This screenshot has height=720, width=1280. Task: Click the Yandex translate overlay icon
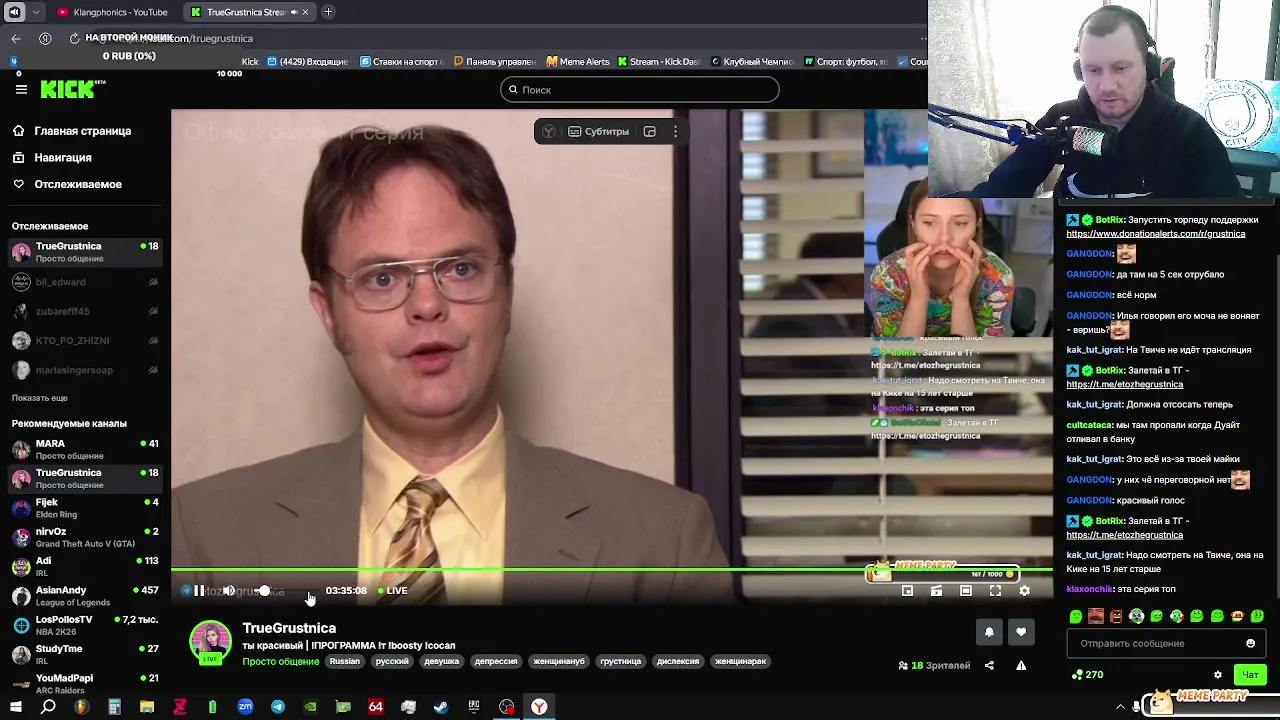pyautogui.click(x=549, y=132)
